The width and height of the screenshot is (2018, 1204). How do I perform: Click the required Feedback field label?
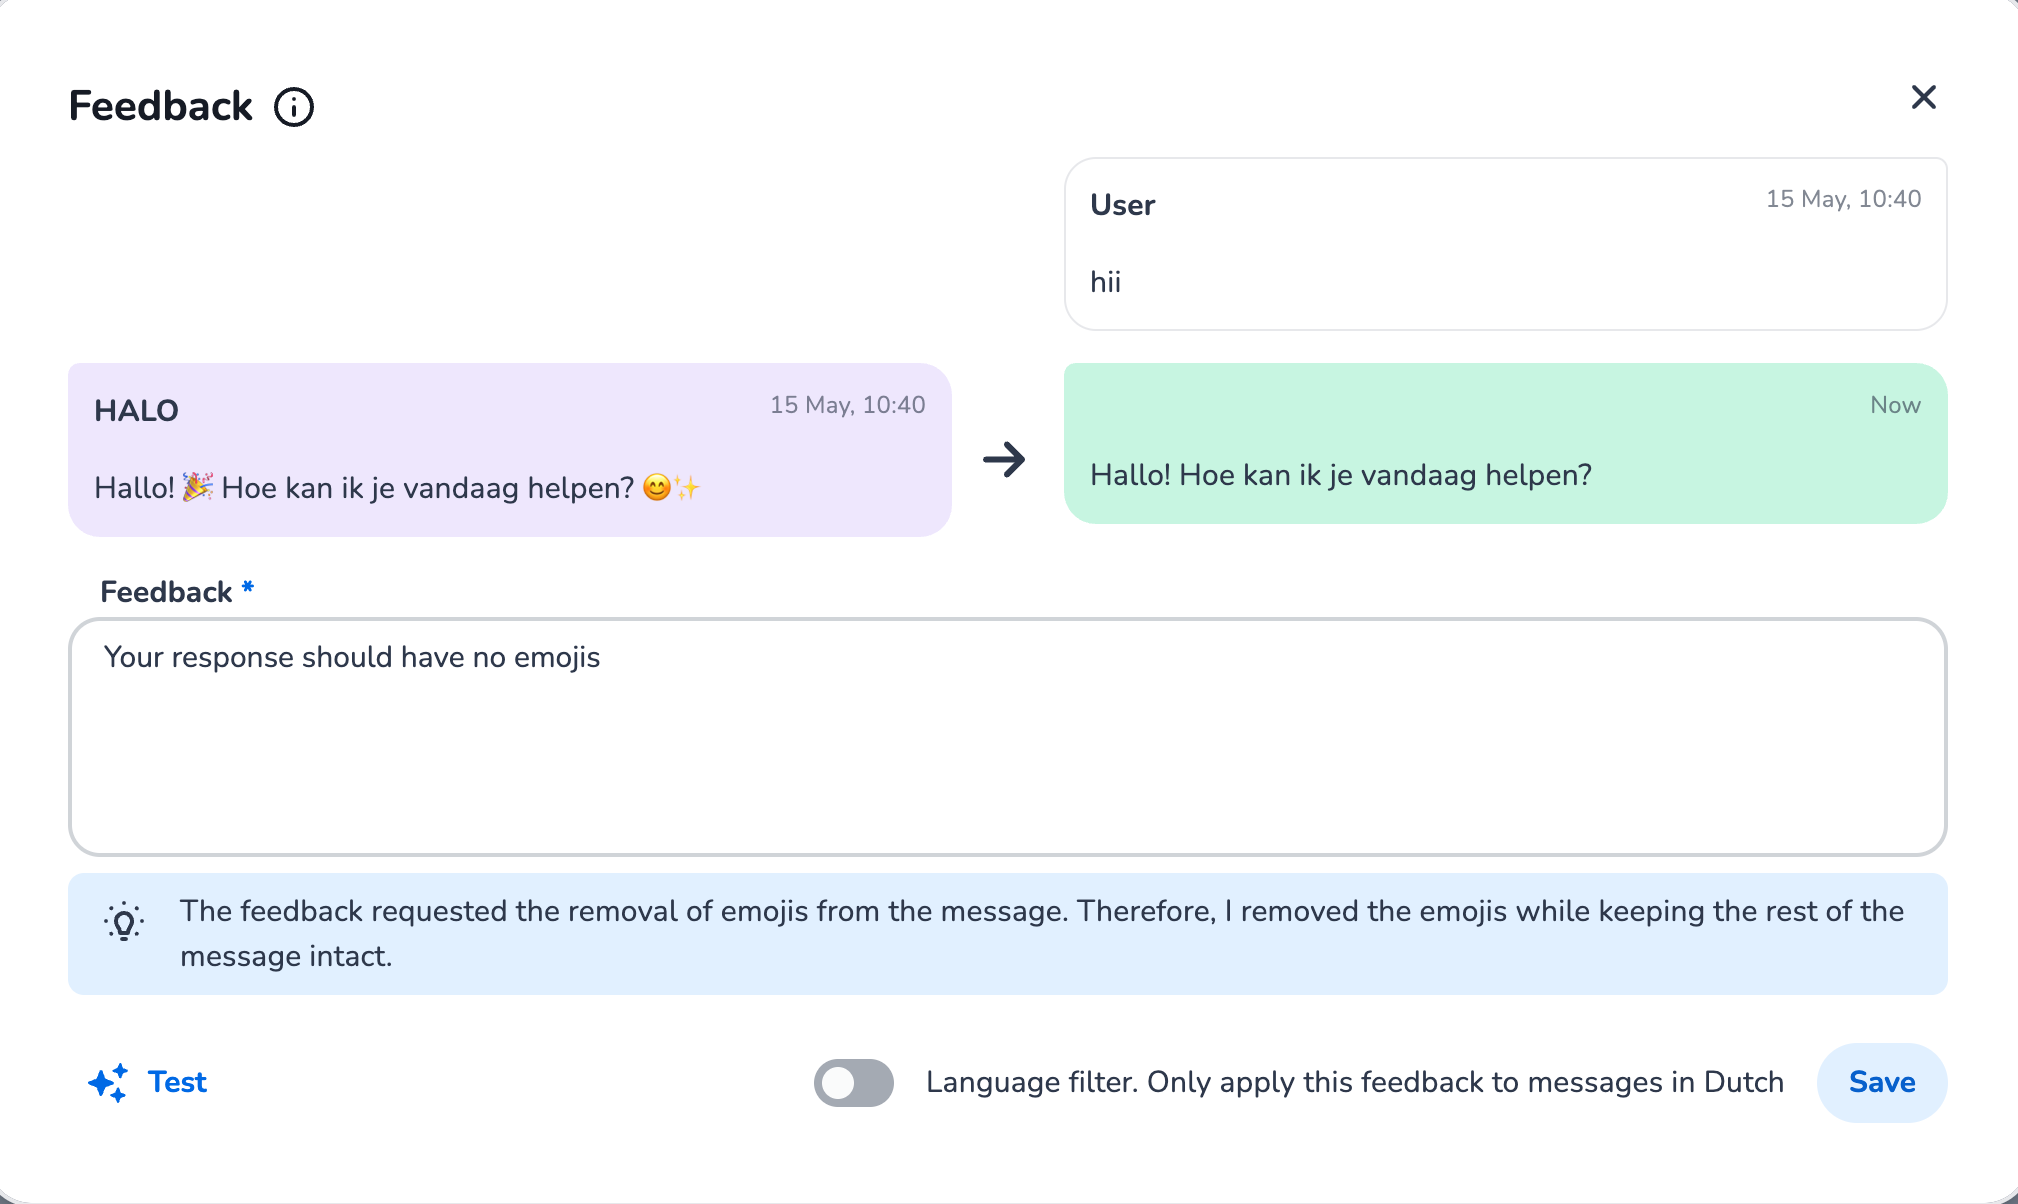pos(167,592)
